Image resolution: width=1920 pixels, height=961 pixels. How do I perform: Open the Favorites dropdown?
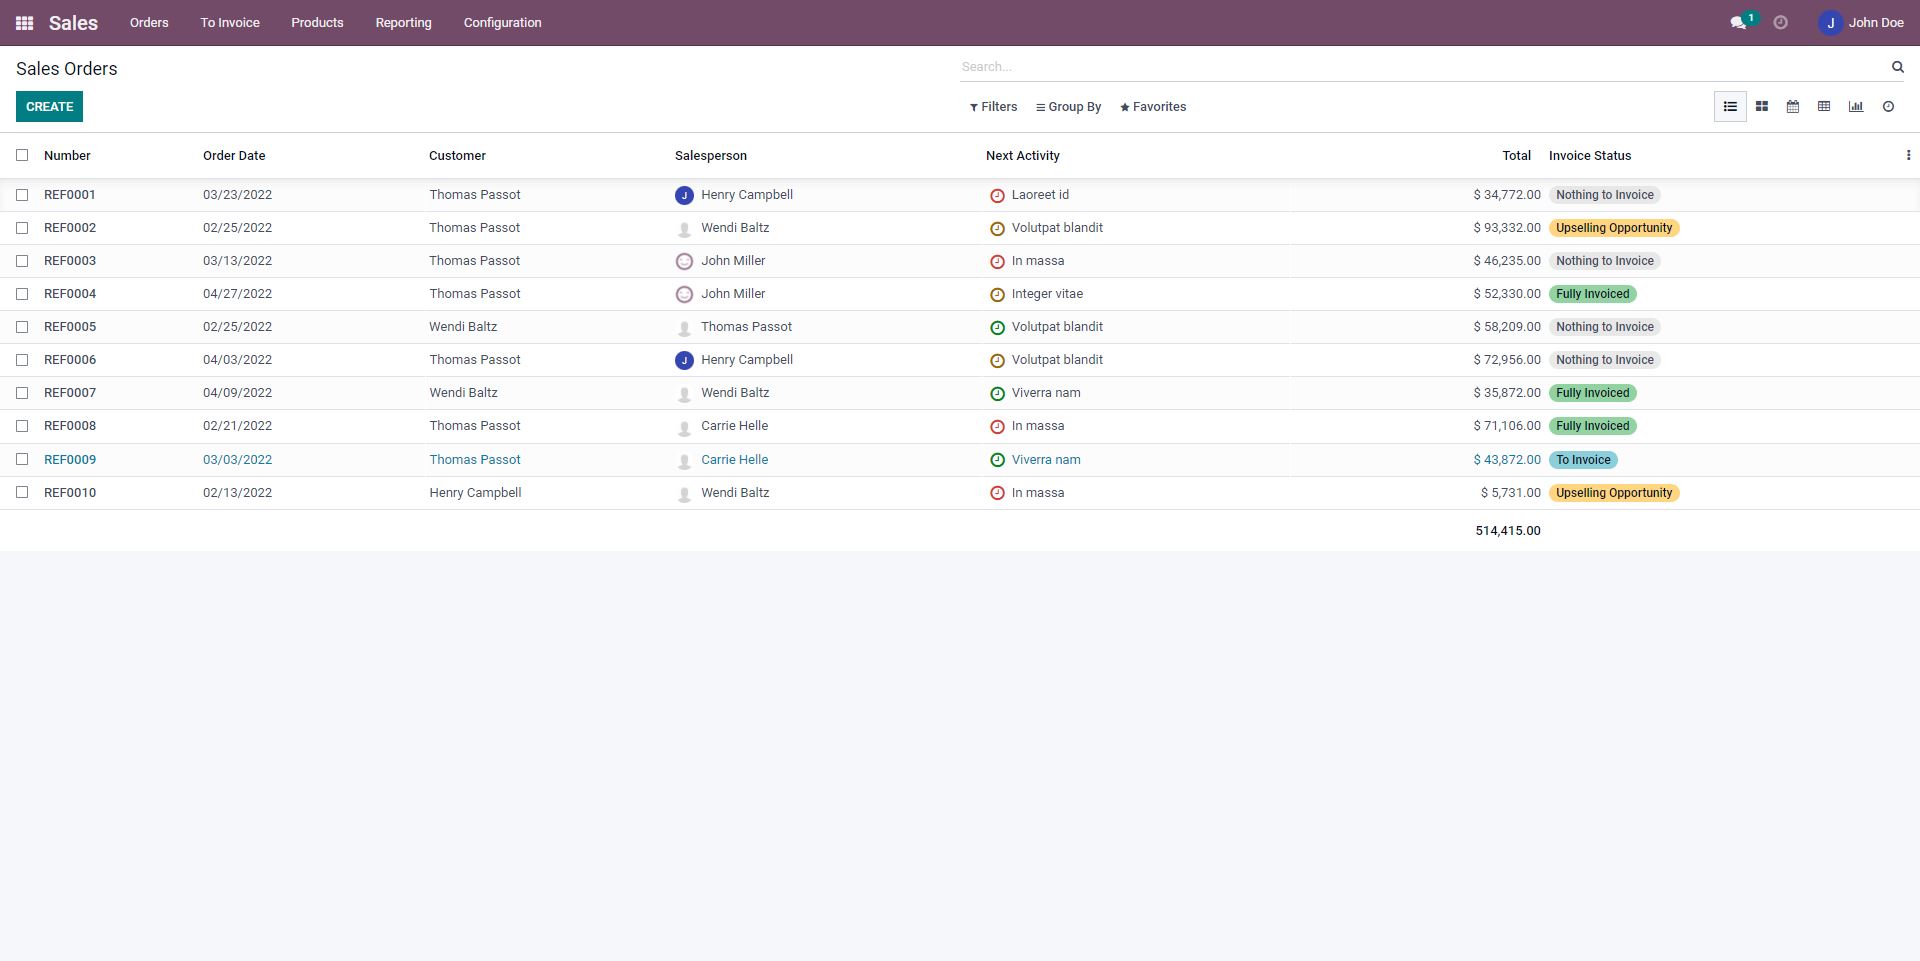(x=1153, y=107)
